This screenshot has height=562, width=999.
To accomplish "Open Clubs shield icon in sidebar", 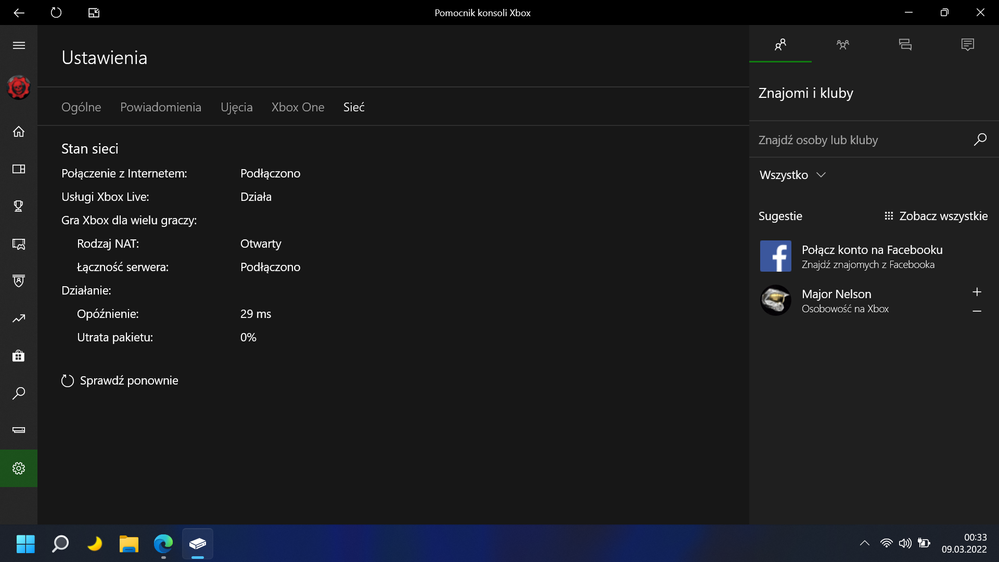I will pos(18,281).
